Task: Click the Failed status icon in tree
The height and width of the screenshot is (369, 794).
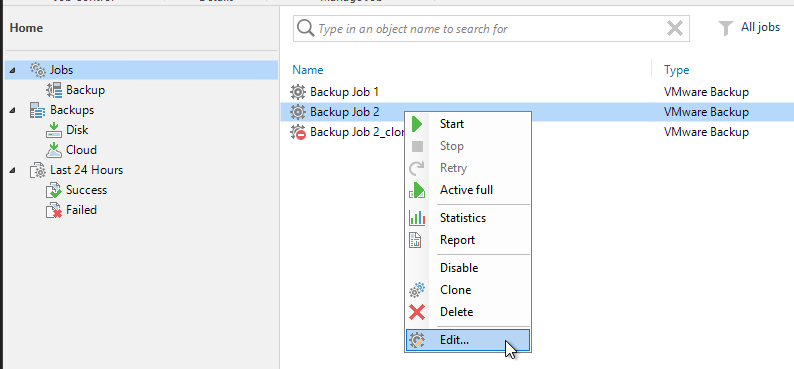Action: tap(54, 210)
